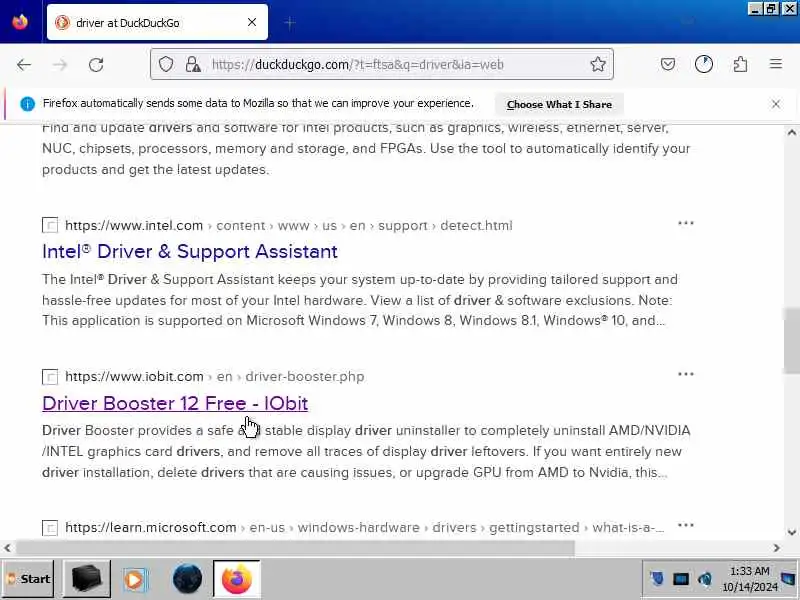Click the iobit.com result URL breadcrumb
800x600 pixels.
215,377
